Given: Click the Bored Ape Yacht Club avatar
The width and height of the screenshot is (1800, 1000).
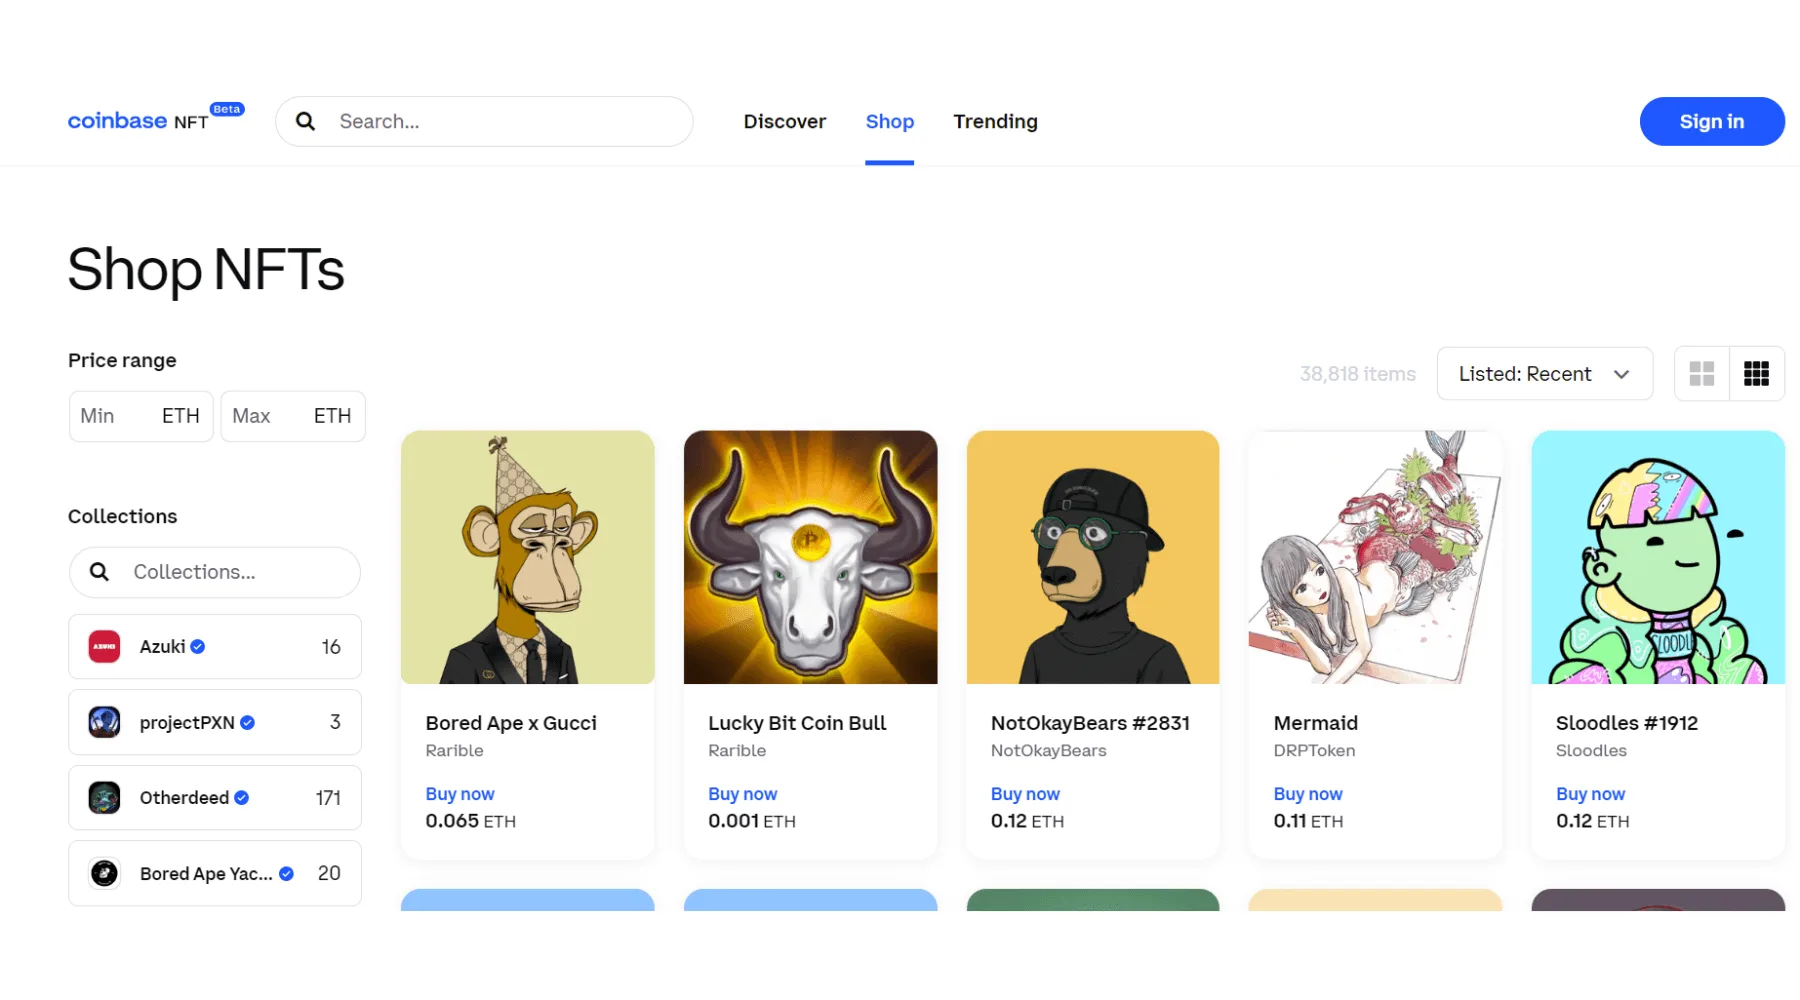Looking at the screenshot, I should point(104,873).
